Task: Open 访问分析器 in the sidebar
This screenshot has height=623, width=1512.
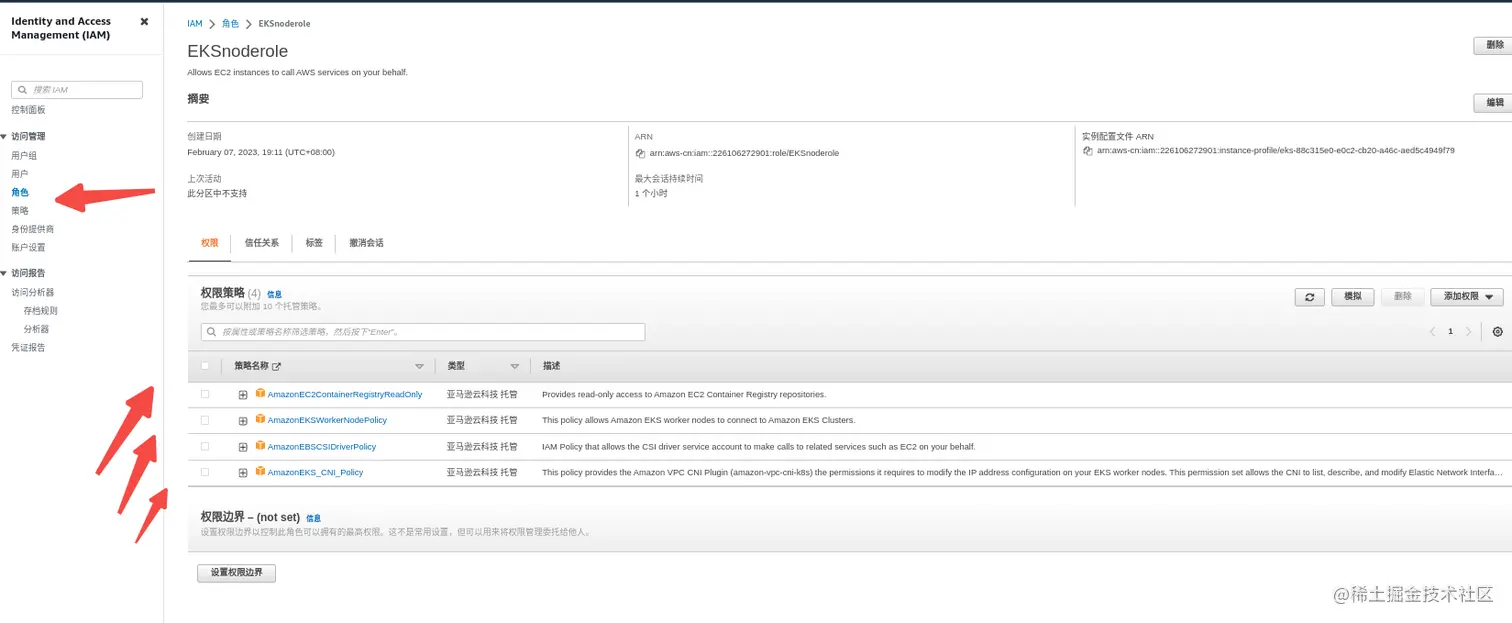Action: pos(32,293)
